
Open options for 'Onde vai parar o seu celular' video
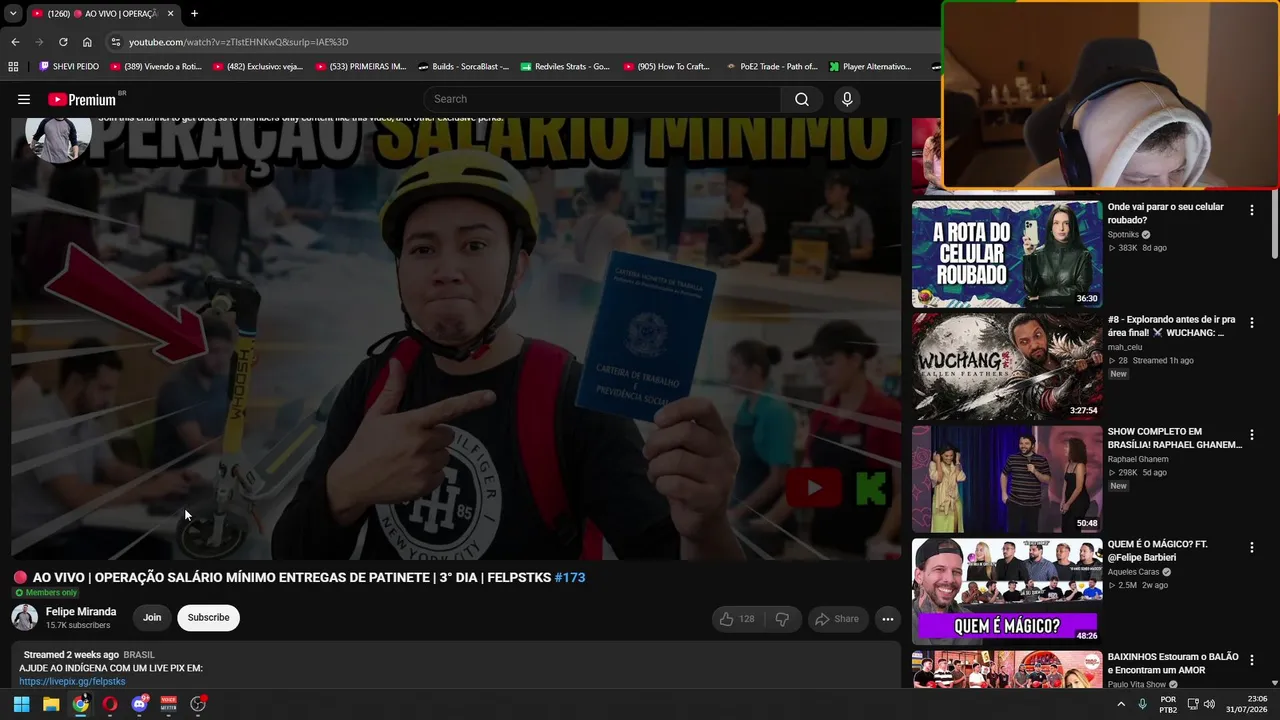pyautogui.click(x=1251, y=210)
